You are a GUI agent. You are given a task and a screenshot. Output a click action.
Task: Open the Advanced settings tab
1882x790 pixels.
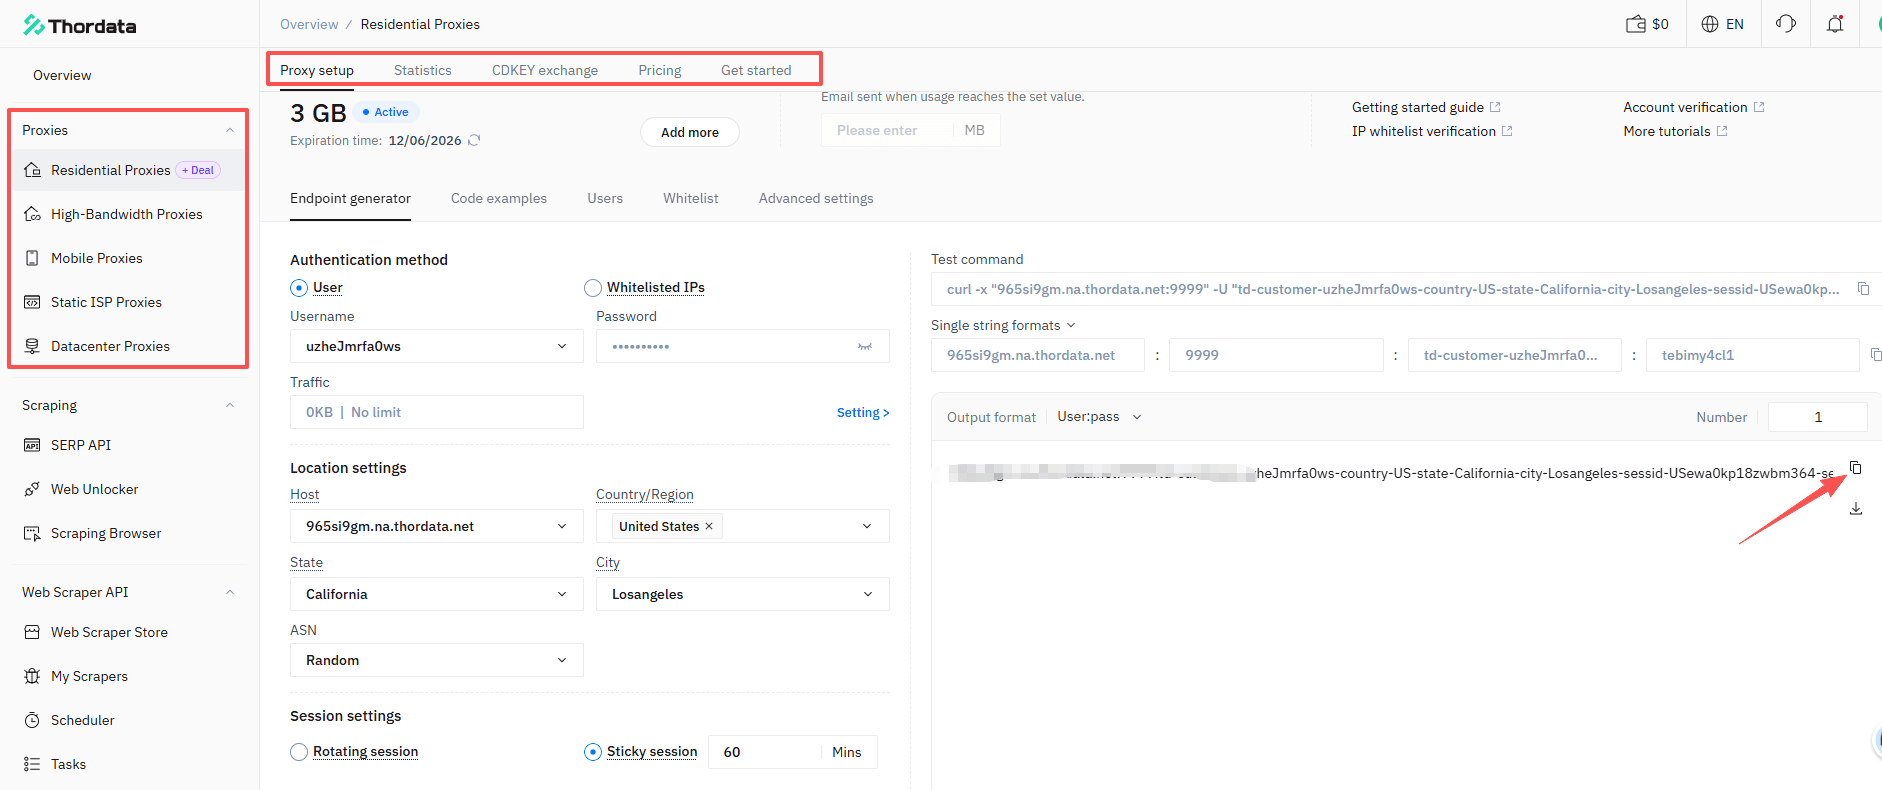816,198
